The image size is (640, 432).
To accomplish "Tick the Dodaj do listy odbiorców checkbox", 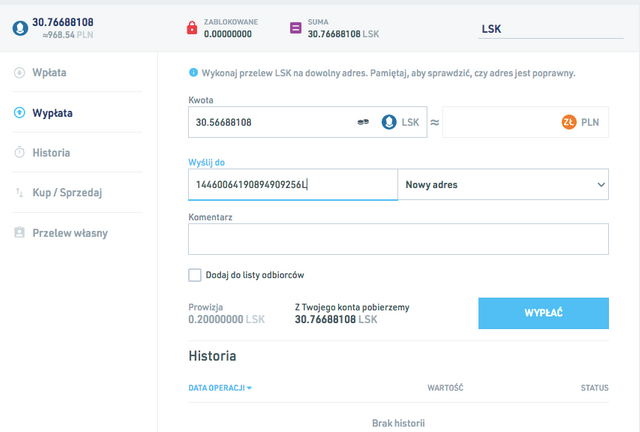I will (x=195, y=275).
